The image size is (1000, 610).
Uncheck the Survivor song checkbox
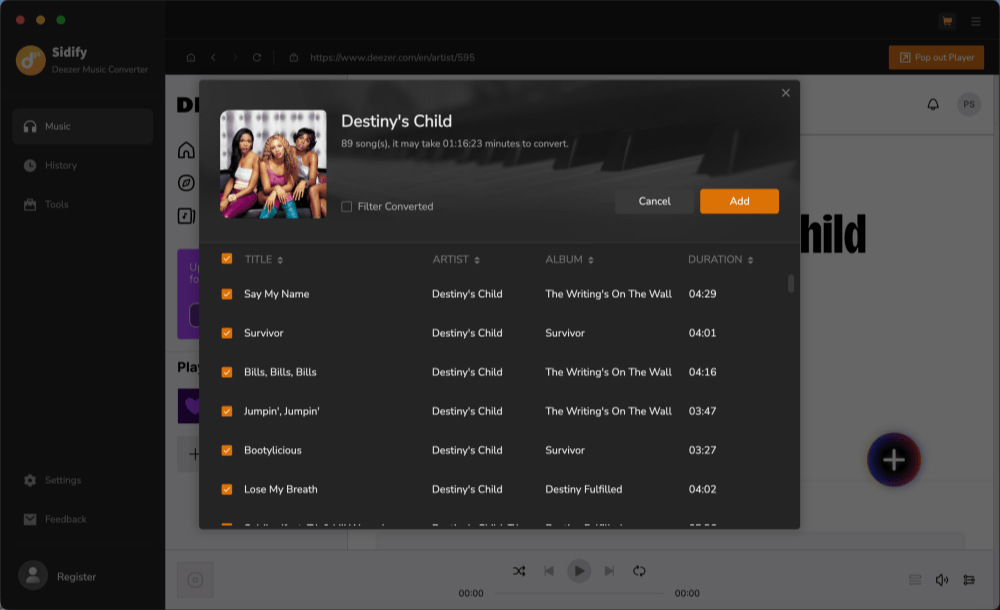point(226,333)
